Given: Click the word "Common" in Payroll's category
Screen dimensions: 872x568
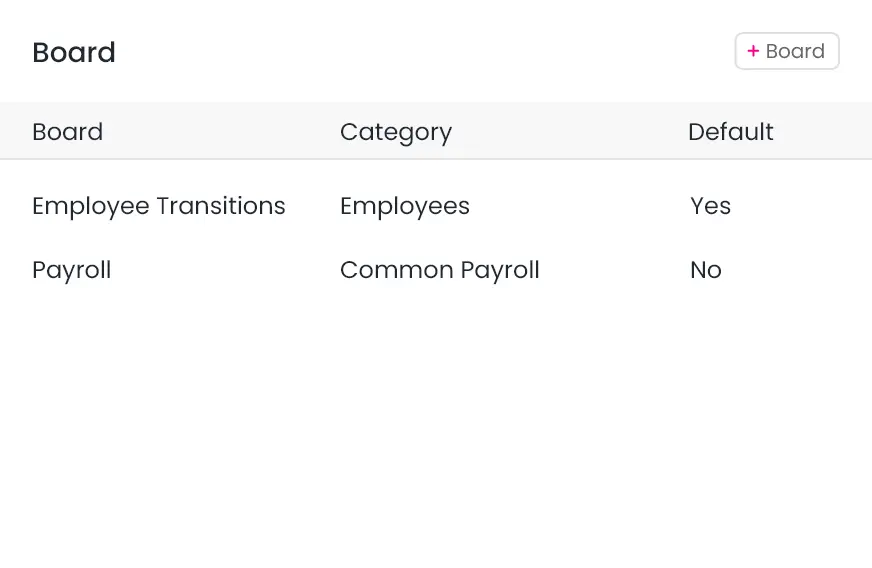Looking at the screenshot, I should (396, 270).
